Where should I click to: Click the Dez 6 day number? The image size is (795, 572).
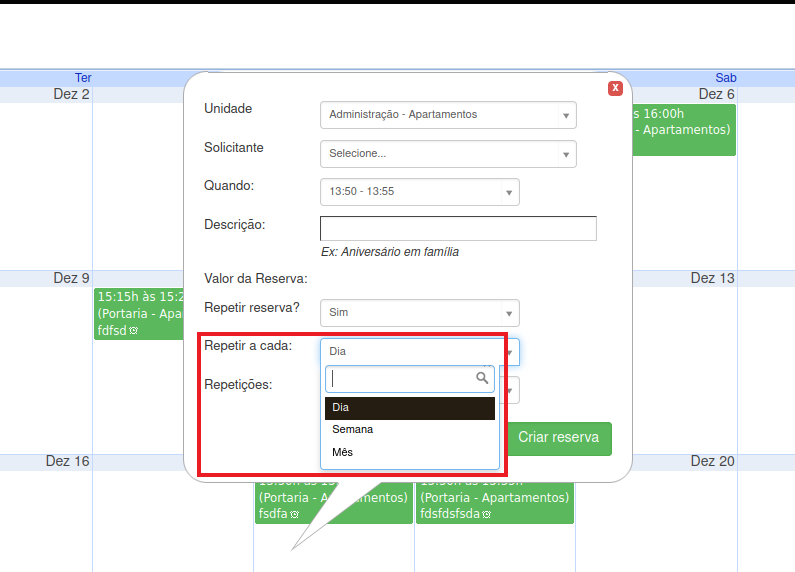[716, 94]
